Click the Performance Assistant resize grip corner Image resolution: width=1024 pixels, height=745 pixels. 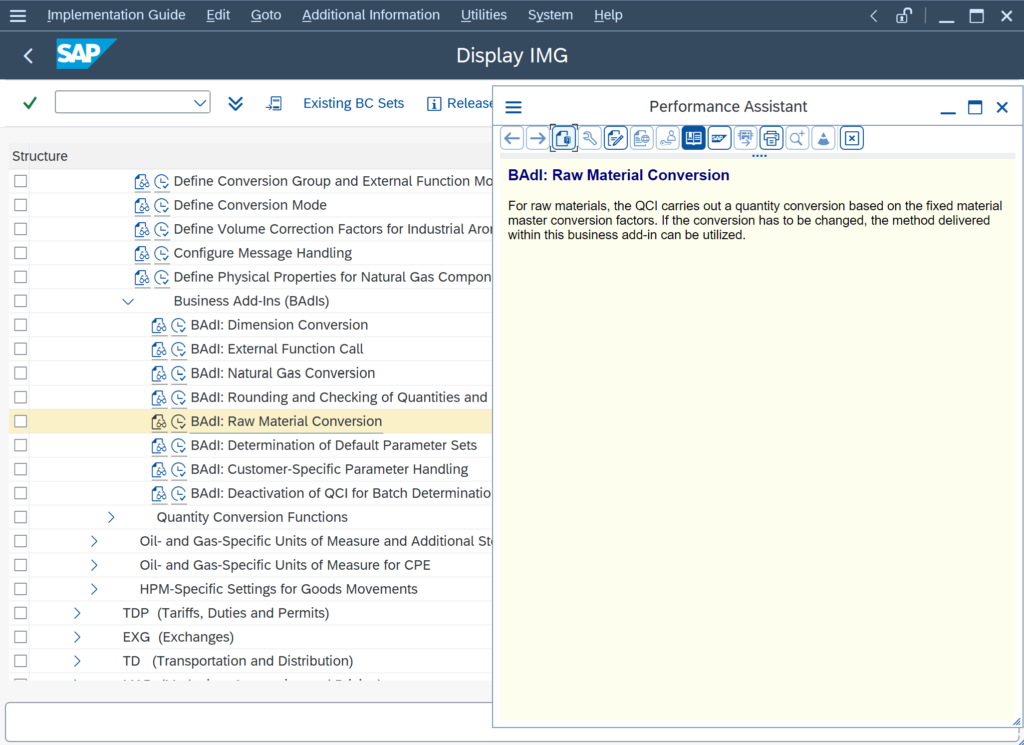tap(1016, 721)
